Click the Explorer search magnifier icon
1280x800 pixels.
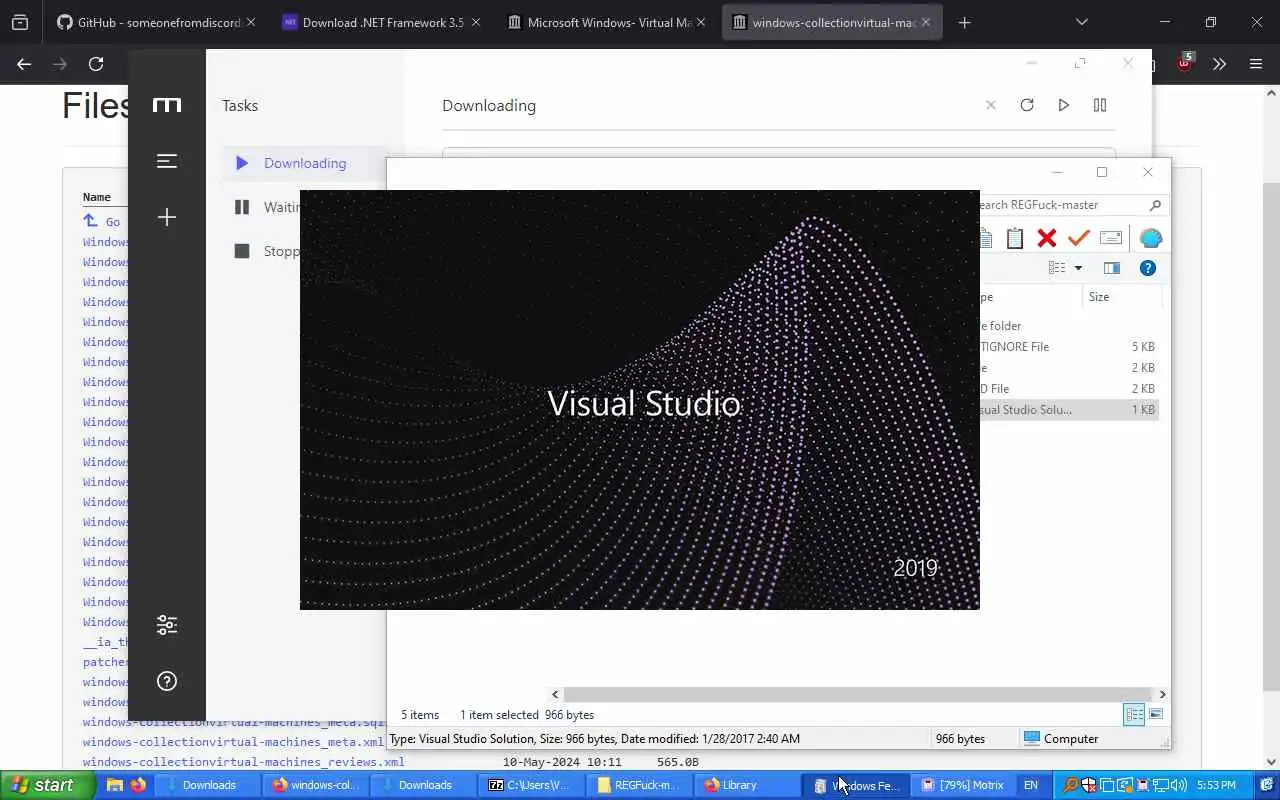(x=1155, y=205)
